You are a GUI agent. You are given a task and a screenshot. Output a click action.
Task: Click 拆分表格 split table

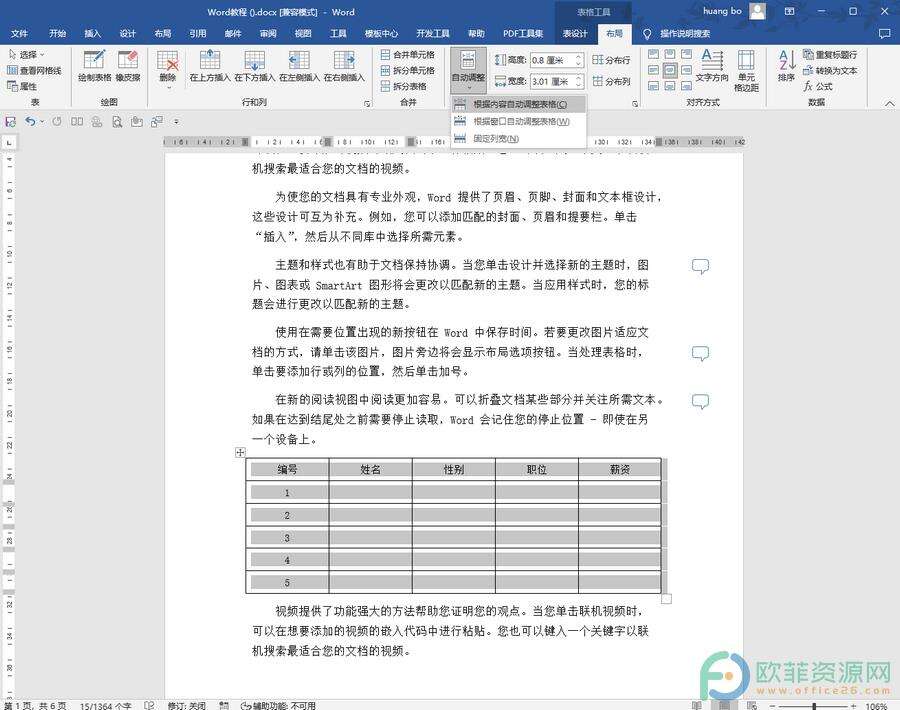click(404, 86)
